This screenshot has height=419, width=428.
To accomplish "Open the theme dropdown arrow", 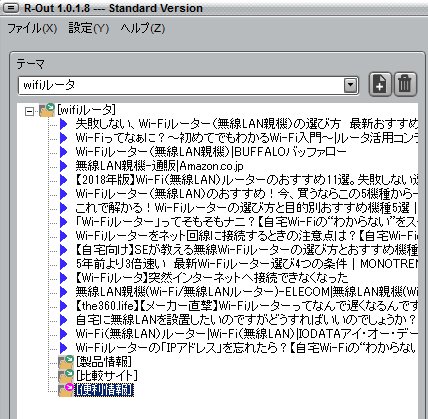I will (x=350, y=85).
